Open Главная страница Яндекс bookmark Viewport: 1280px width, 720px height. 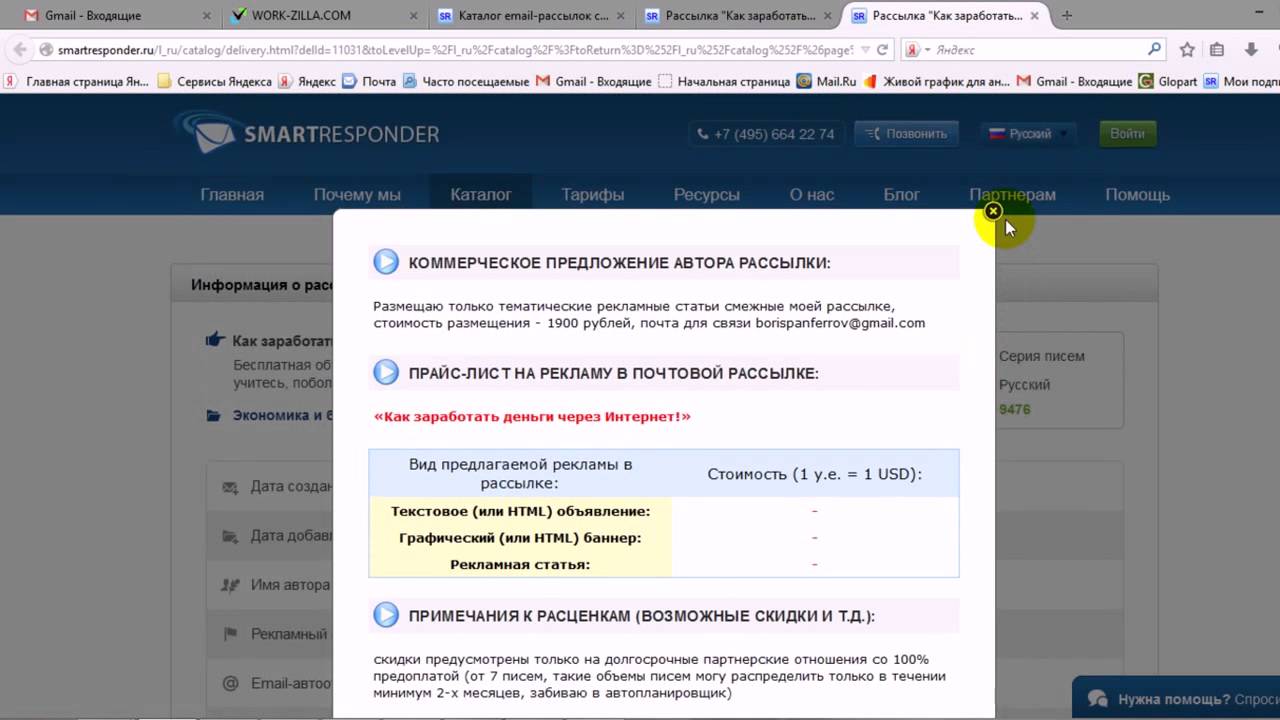78,82
